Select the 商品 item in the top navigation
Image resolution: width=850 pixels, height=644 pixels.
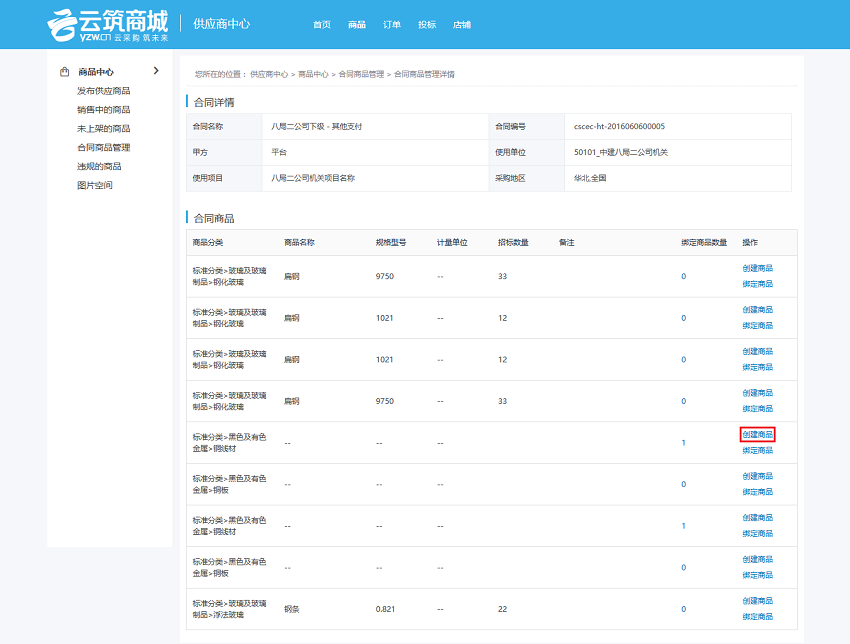point(357,24)
